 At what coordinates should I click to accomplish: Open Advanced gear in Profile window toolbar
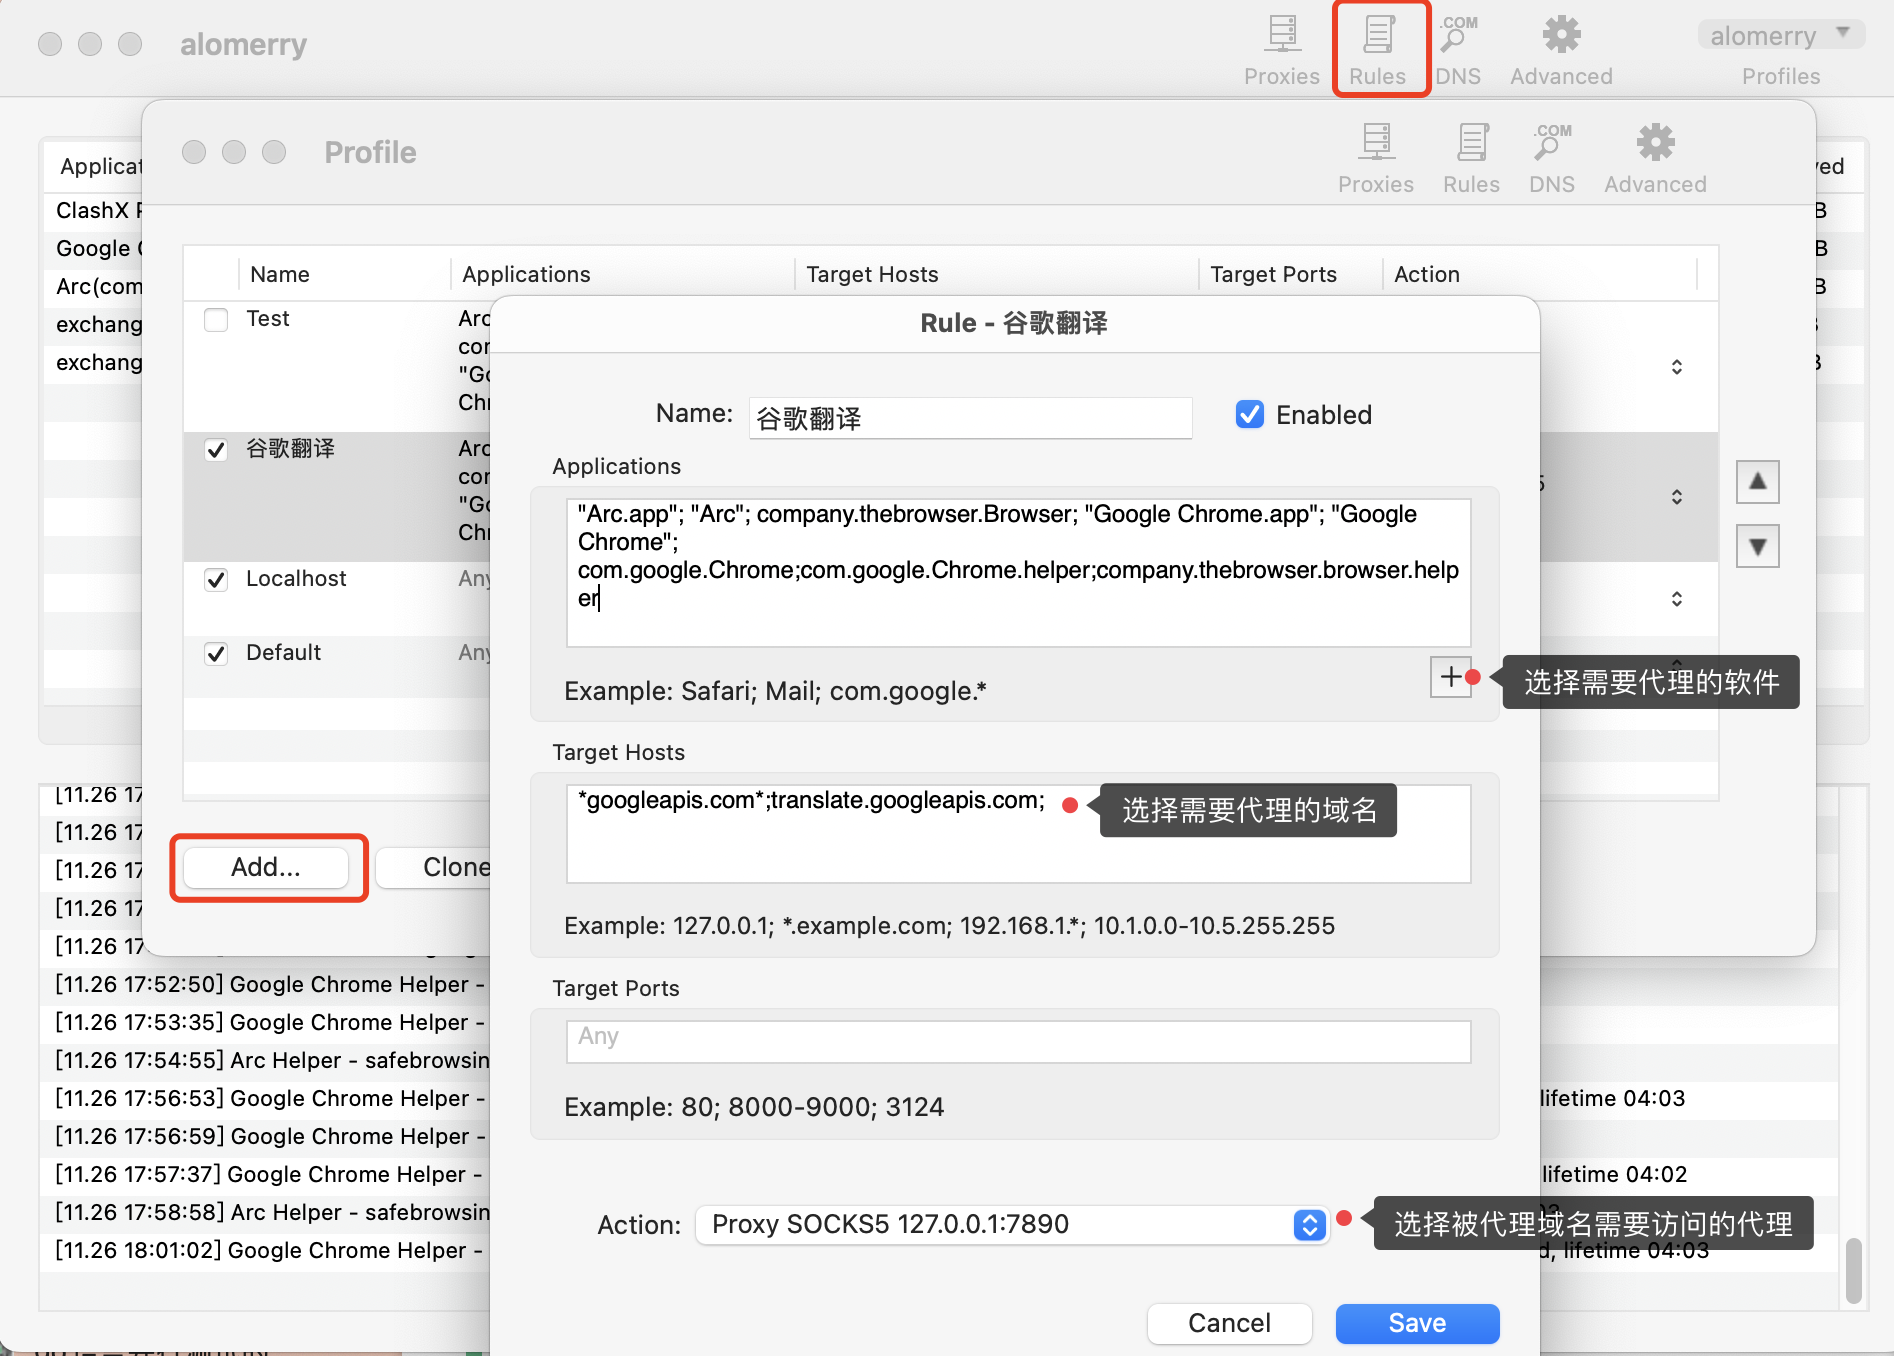[1655, 158]
